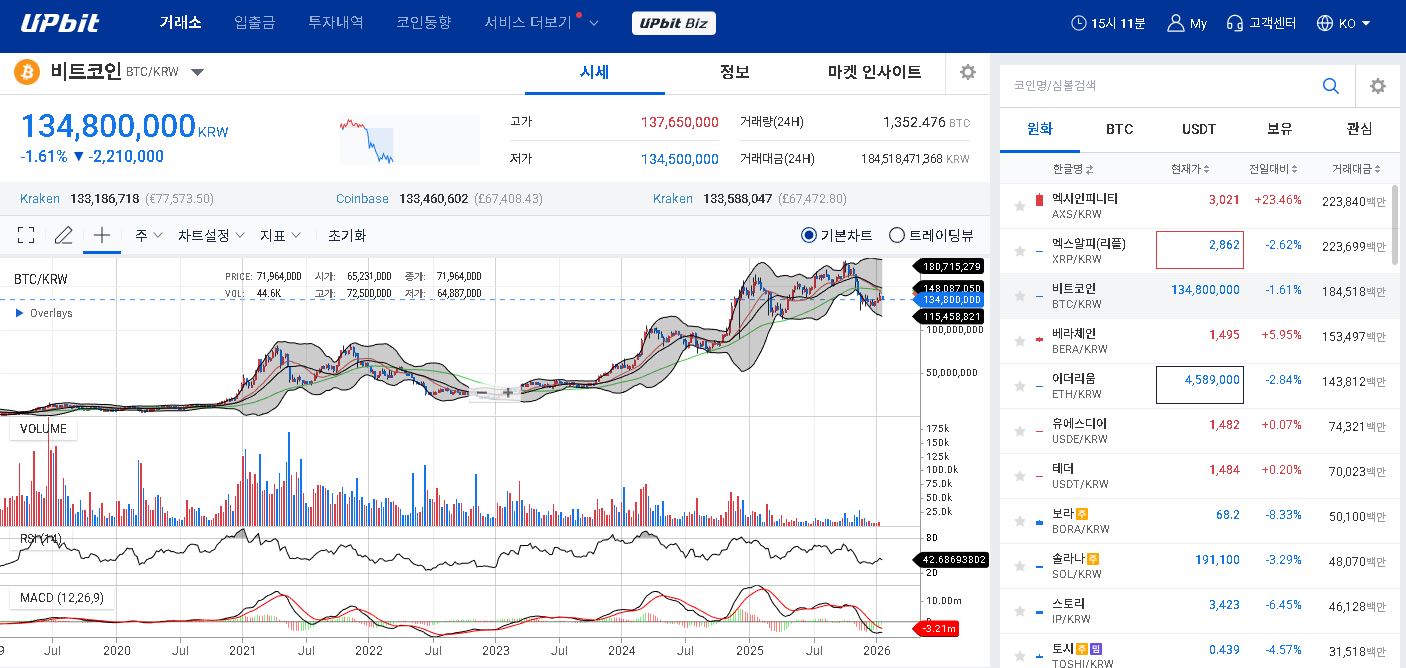Click the Bitcoin coin logo icon
1406x668 pixels.
24,72
